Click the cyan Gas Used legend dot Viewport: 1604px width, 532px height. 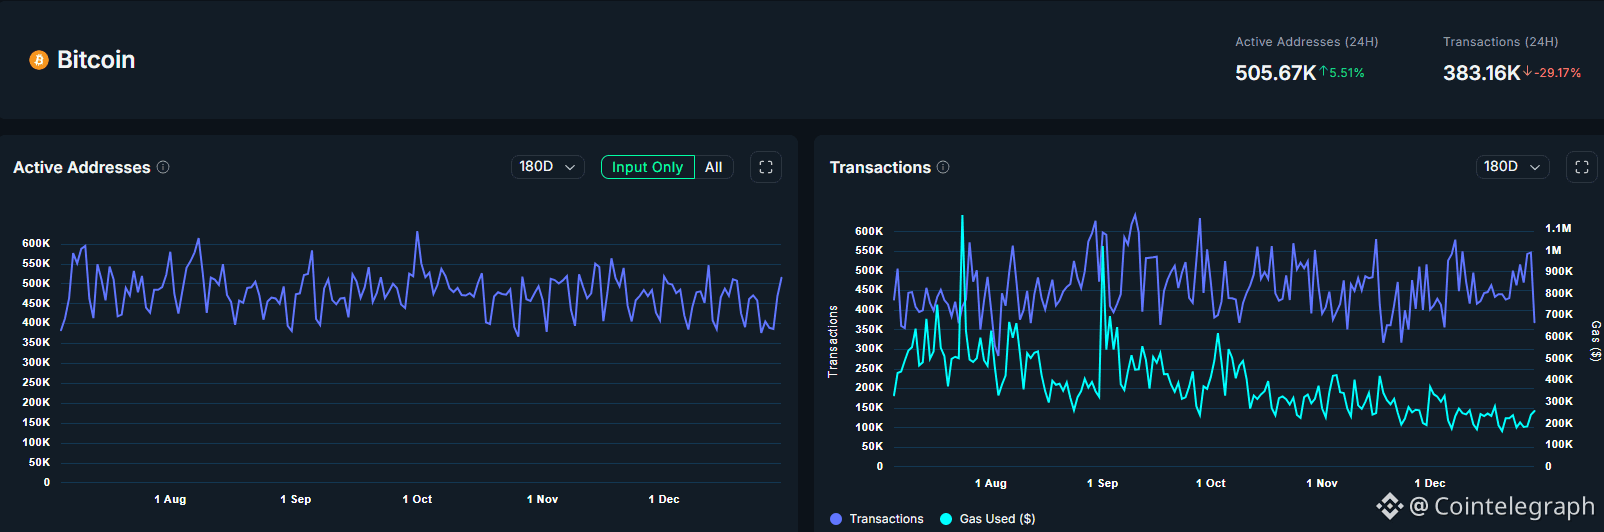point(946,519)
